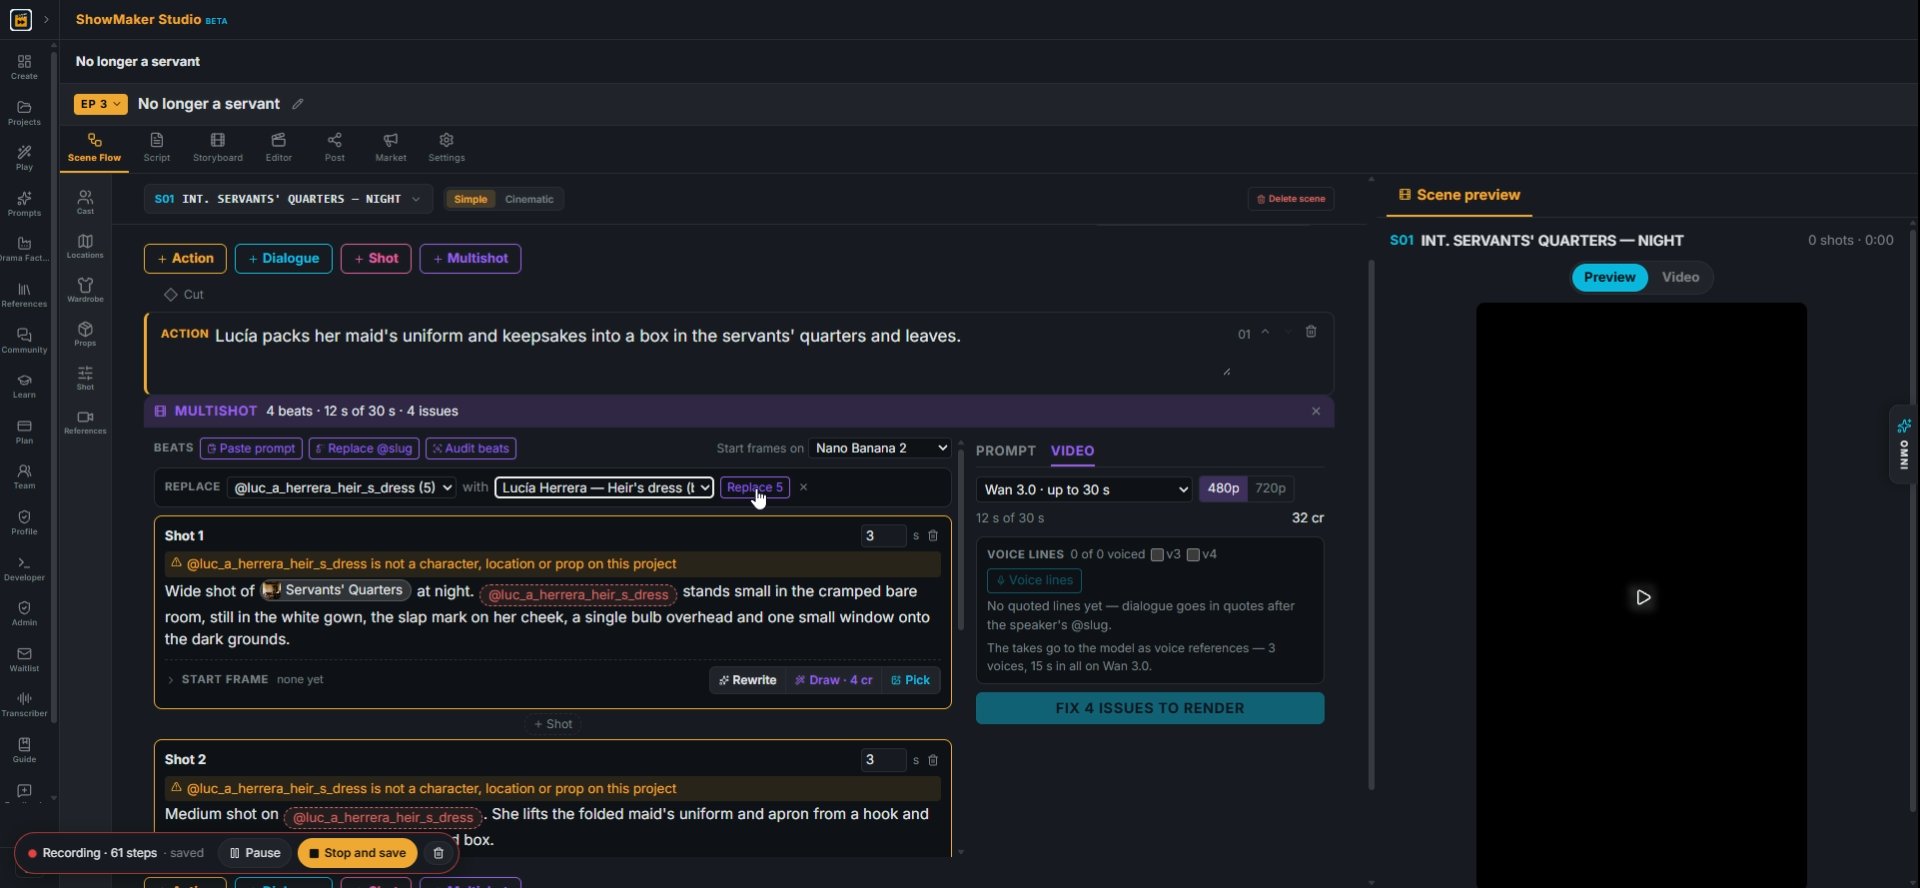Enable the v3 voice checkbox
The height and width of the screenshot is (888, 1920).
(1157, 555)
